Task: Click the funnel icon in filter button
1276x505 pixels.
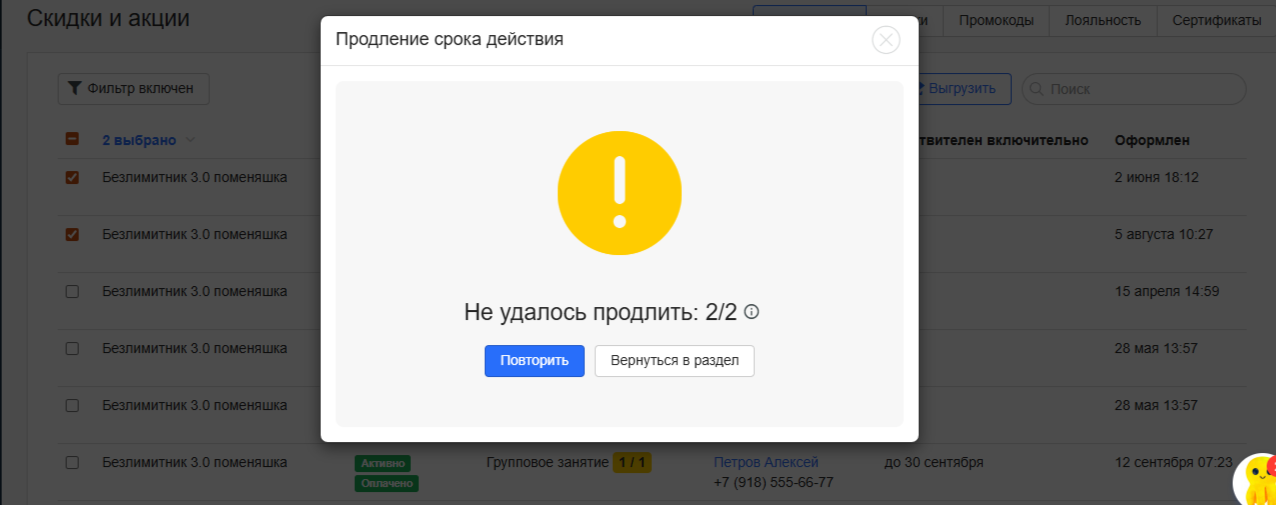Action: [x=74, y=89]
